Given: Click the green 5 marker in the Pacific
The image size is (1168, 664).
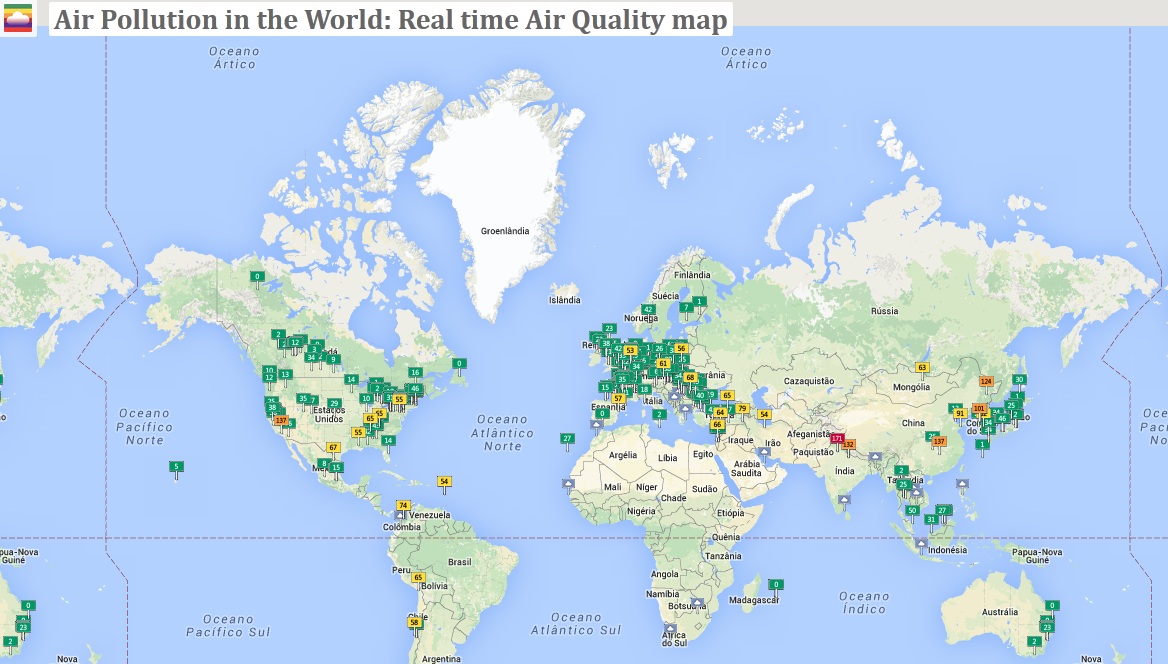Looking at the screenshot, I should coord(176,466).
